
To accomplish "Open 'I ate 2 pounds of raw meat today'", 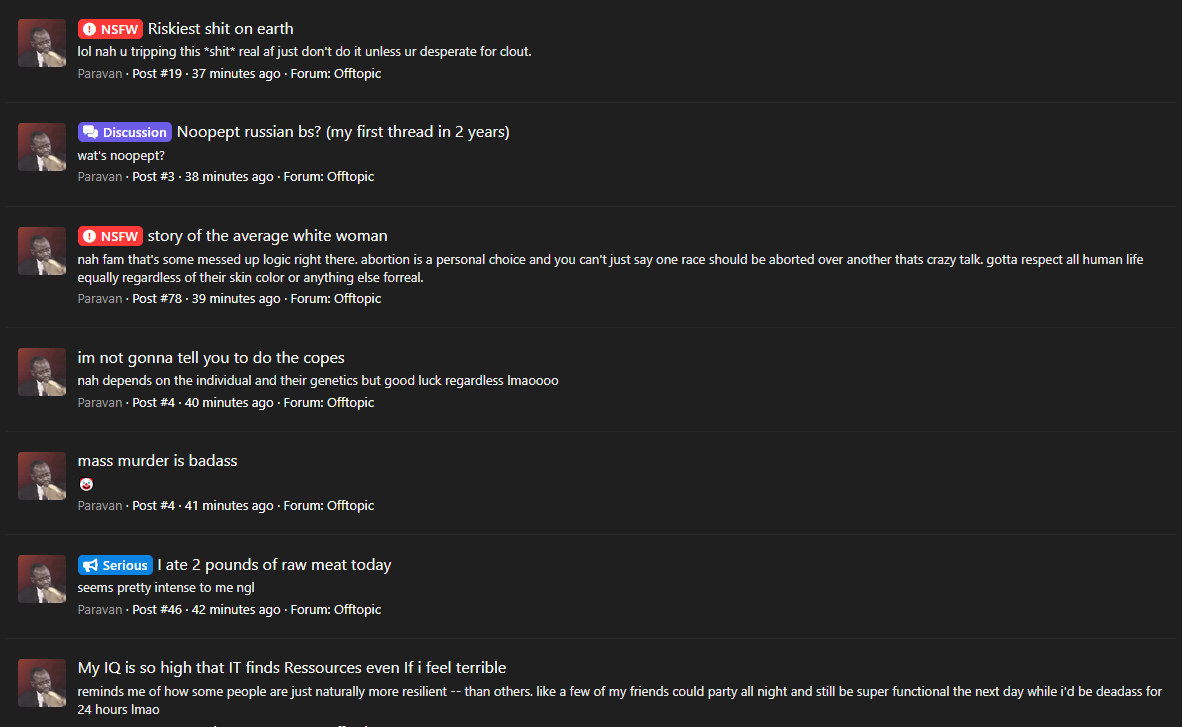I will click(x=274, y=565).
